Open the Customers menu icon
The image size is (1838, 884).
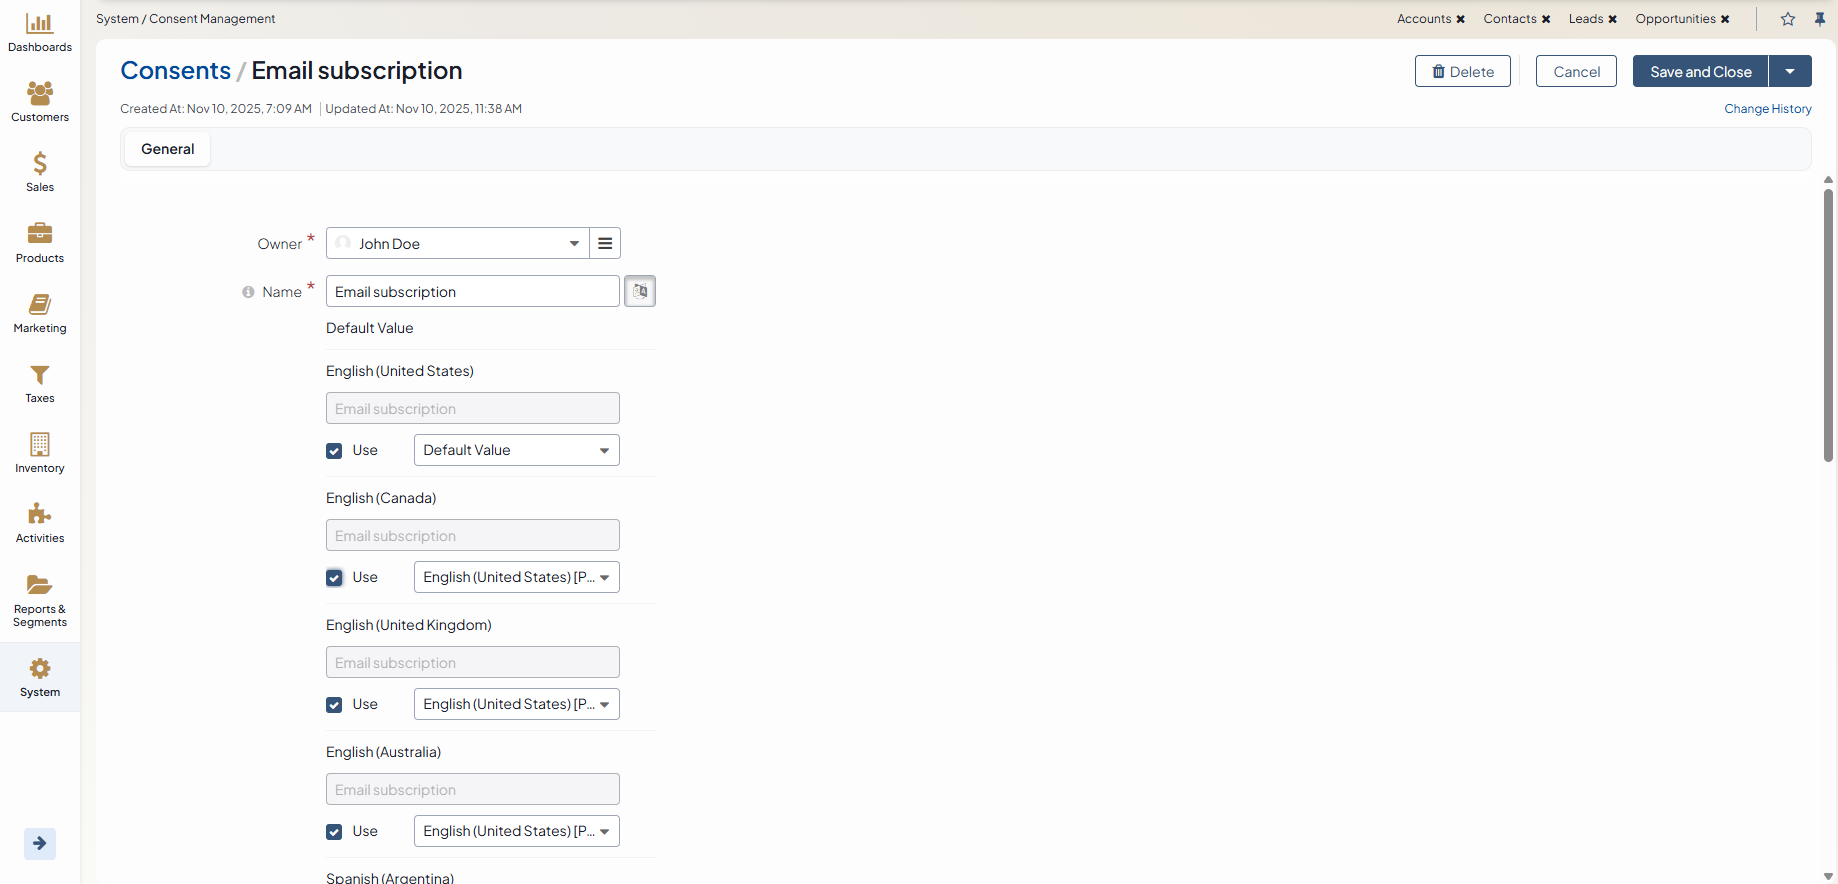40,94
